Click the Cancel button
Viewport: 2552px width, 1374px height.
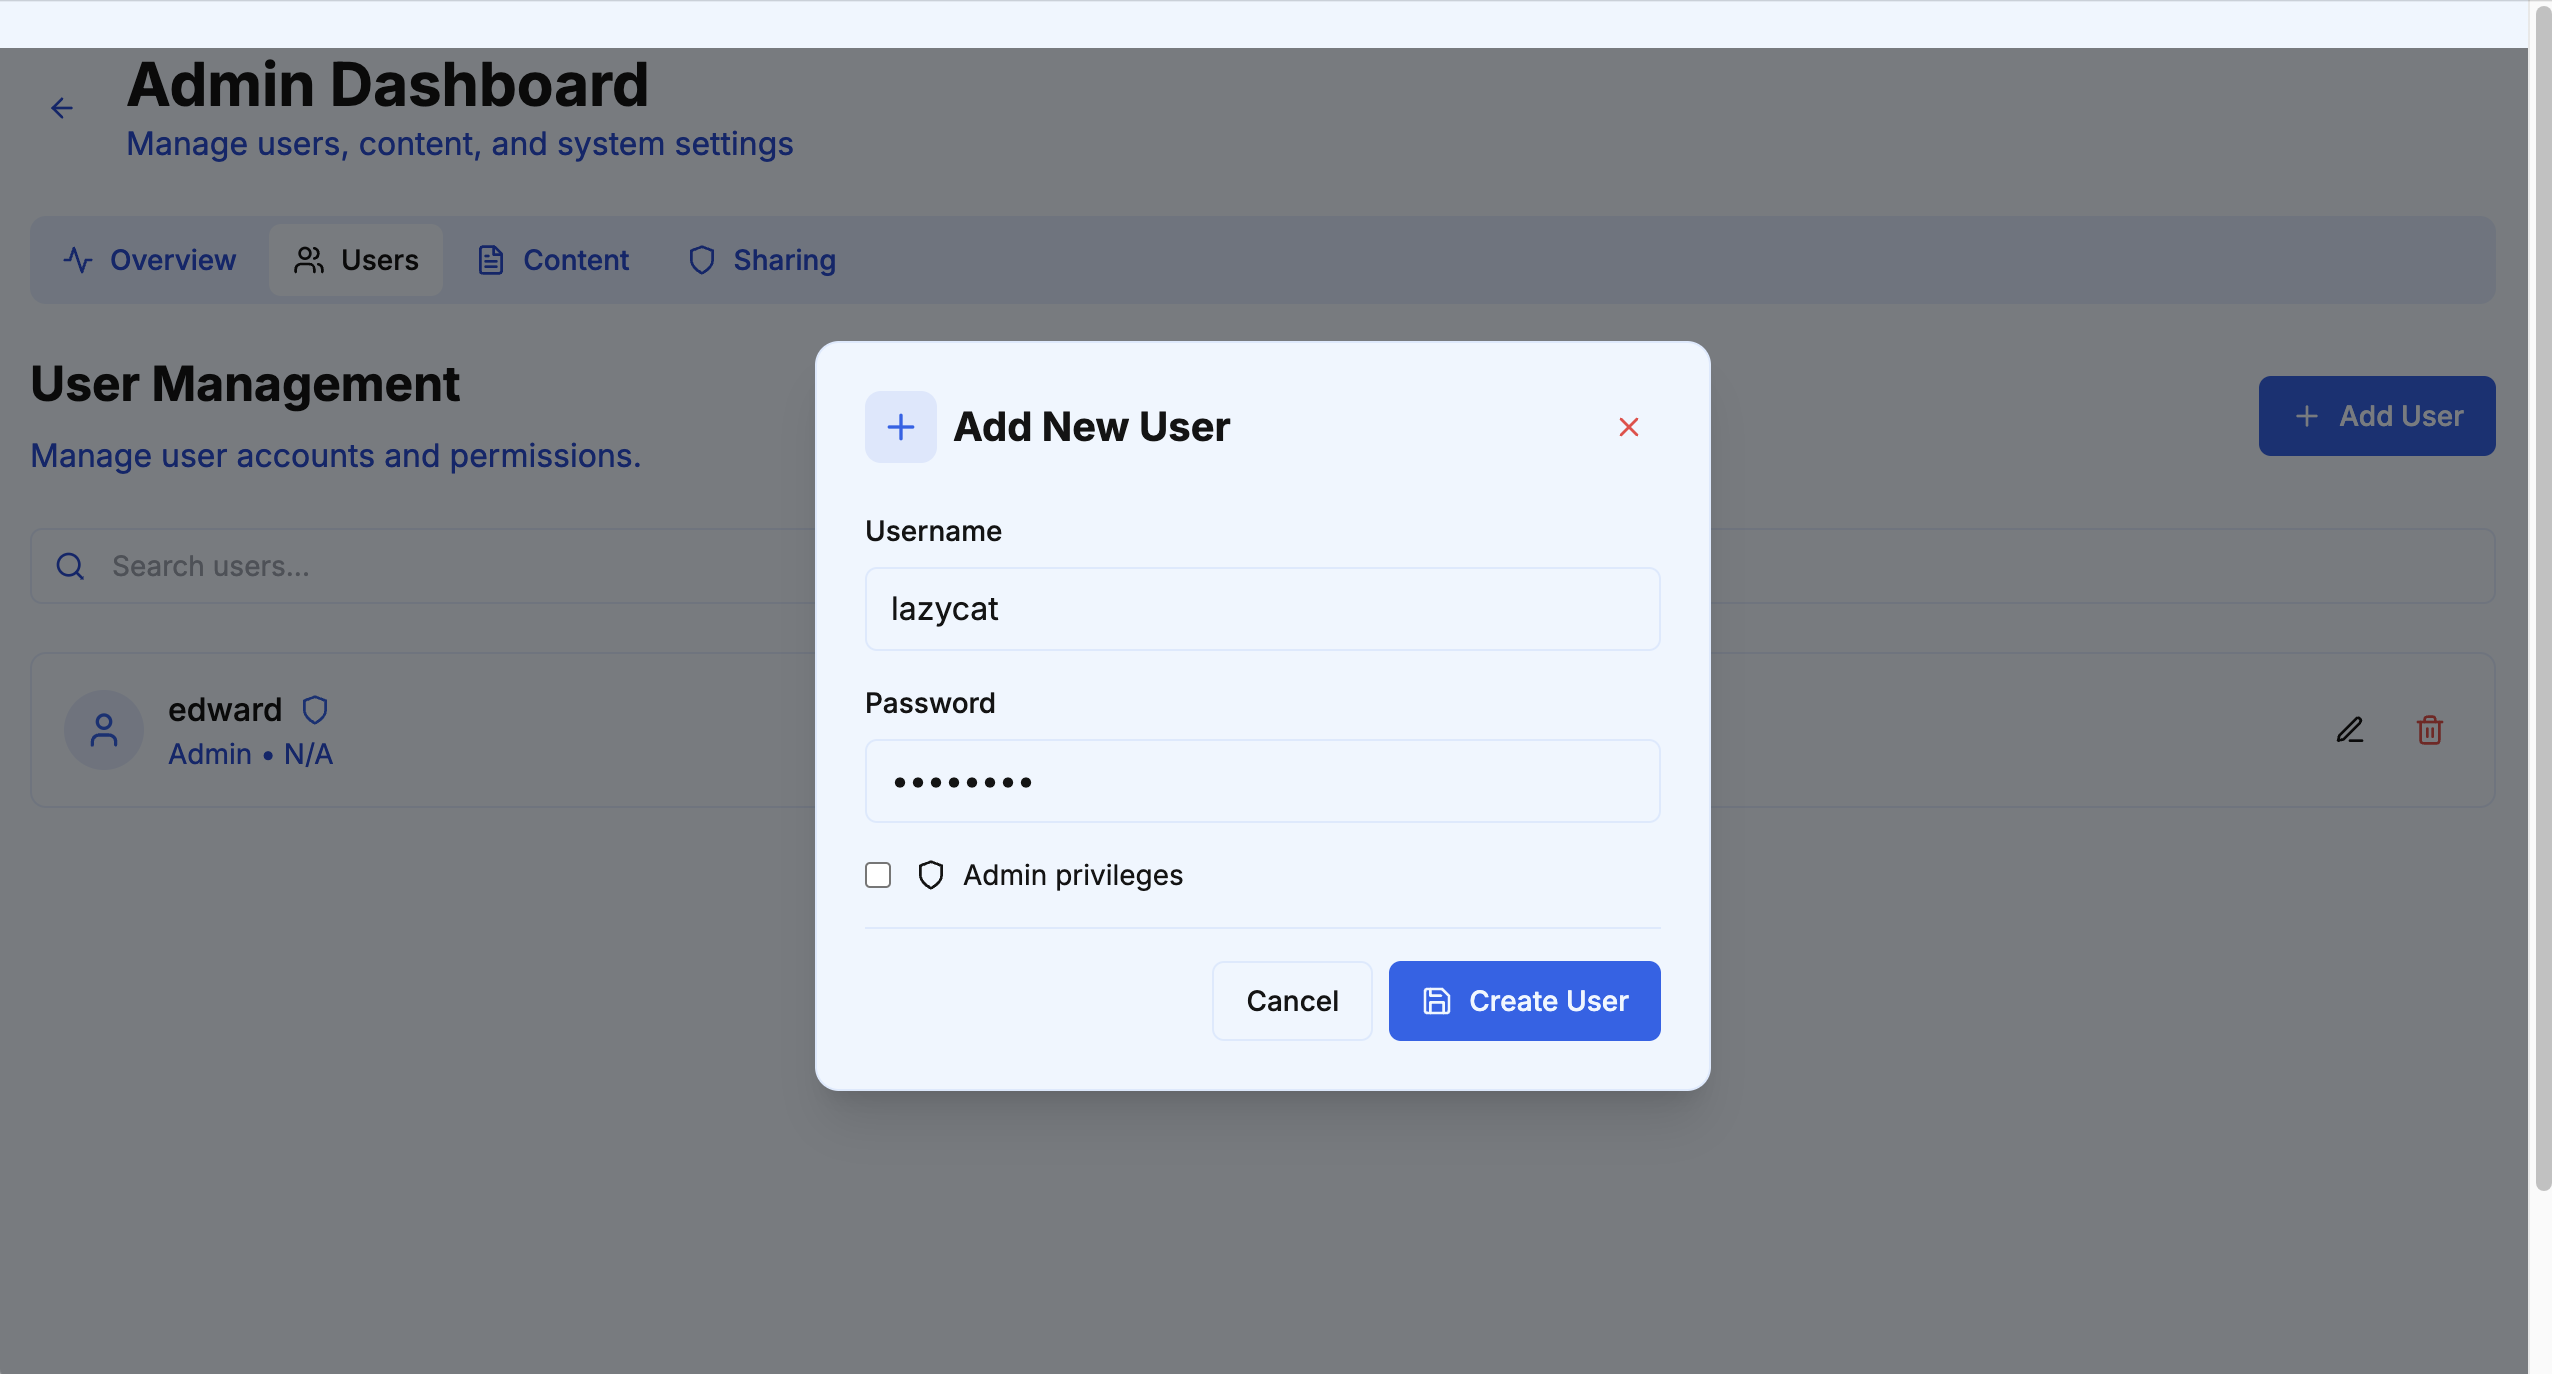tap(1292, 1001)
